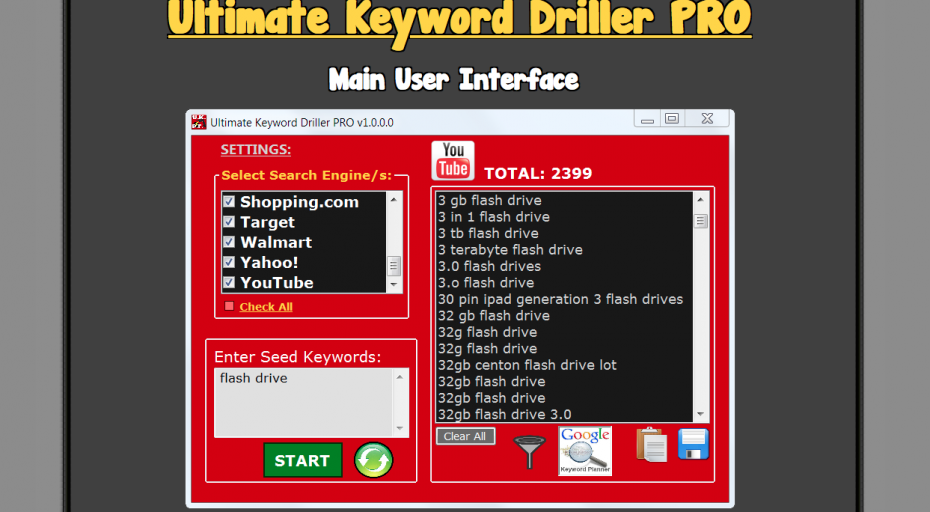Open Google Keyword Planner icon
The width and height of the screenshot is (930, 512).
[585, 450]
